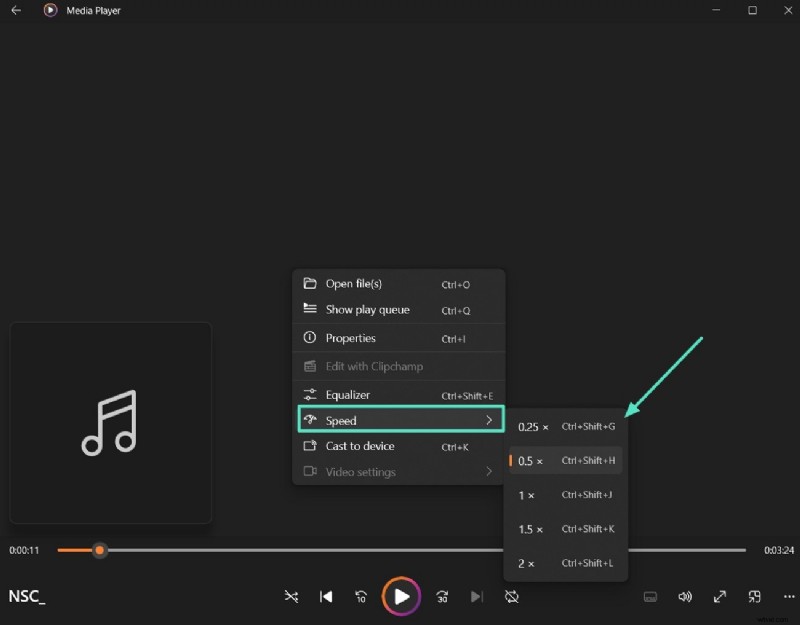Skip back 10 seconds
Image resolution: width=800 pixels, height=625 pixels.
pyautogui.click(x=361, y=596)
